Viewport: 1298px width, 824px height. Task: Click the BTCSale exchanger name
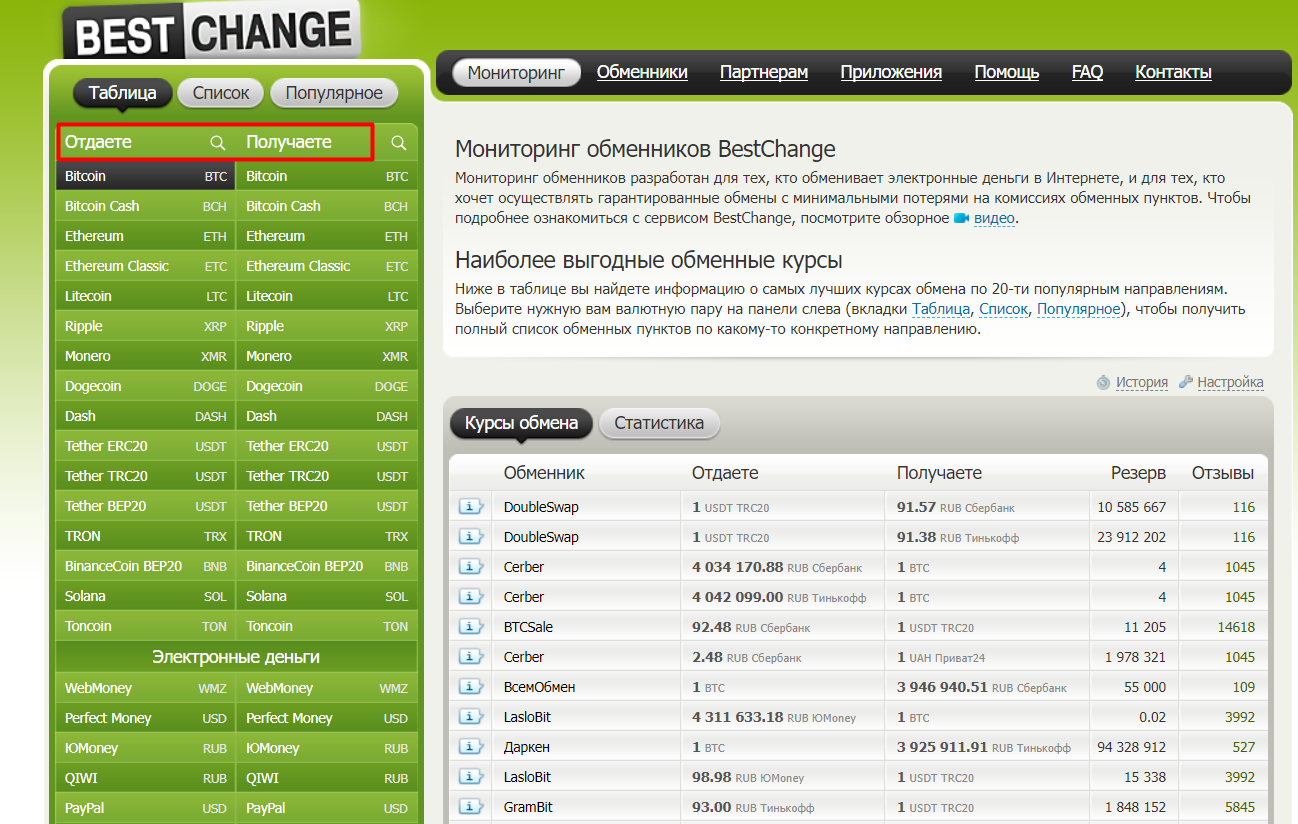[x=528, y=627]
